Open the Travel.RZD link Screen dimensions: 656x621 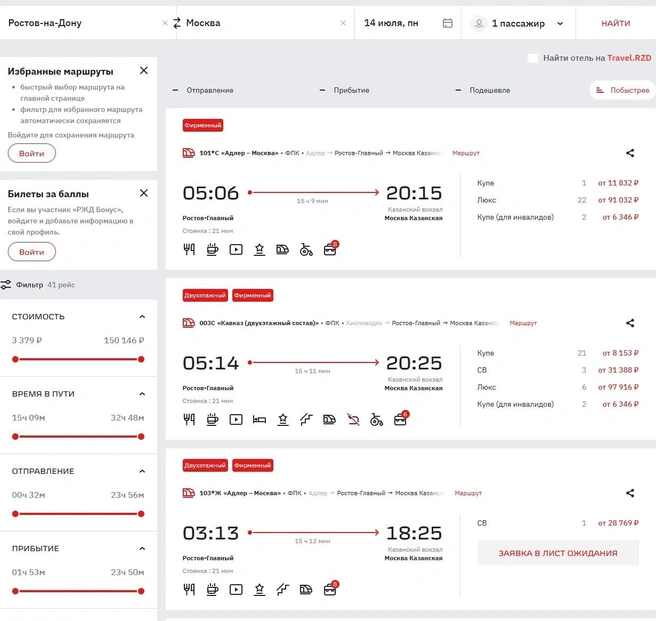point(629,58)
